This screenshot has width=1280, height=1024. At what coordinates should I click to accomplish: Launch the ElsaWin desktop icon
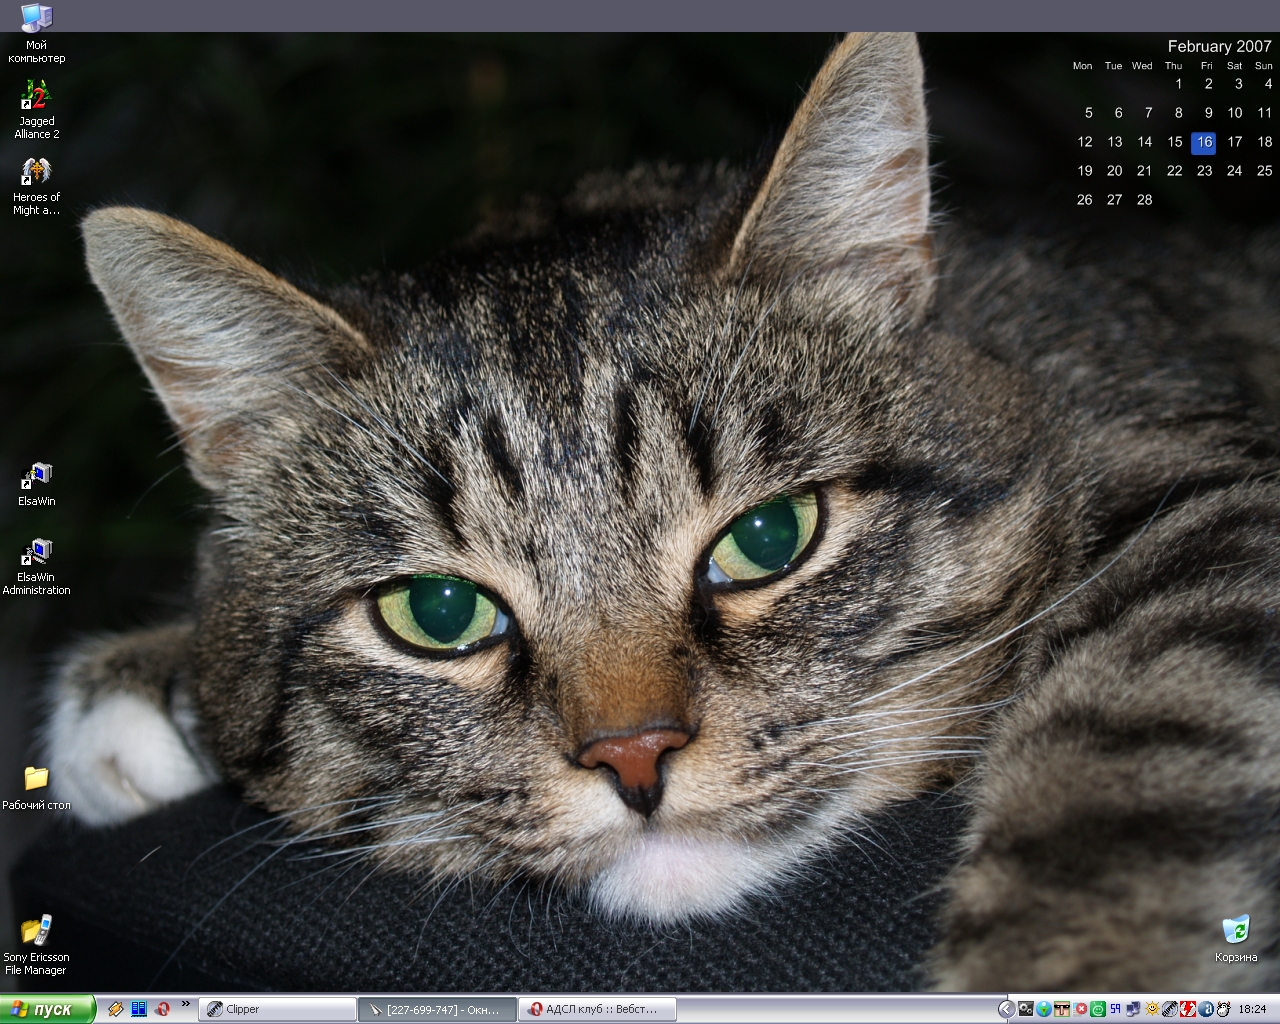click(x=36, y=477)
